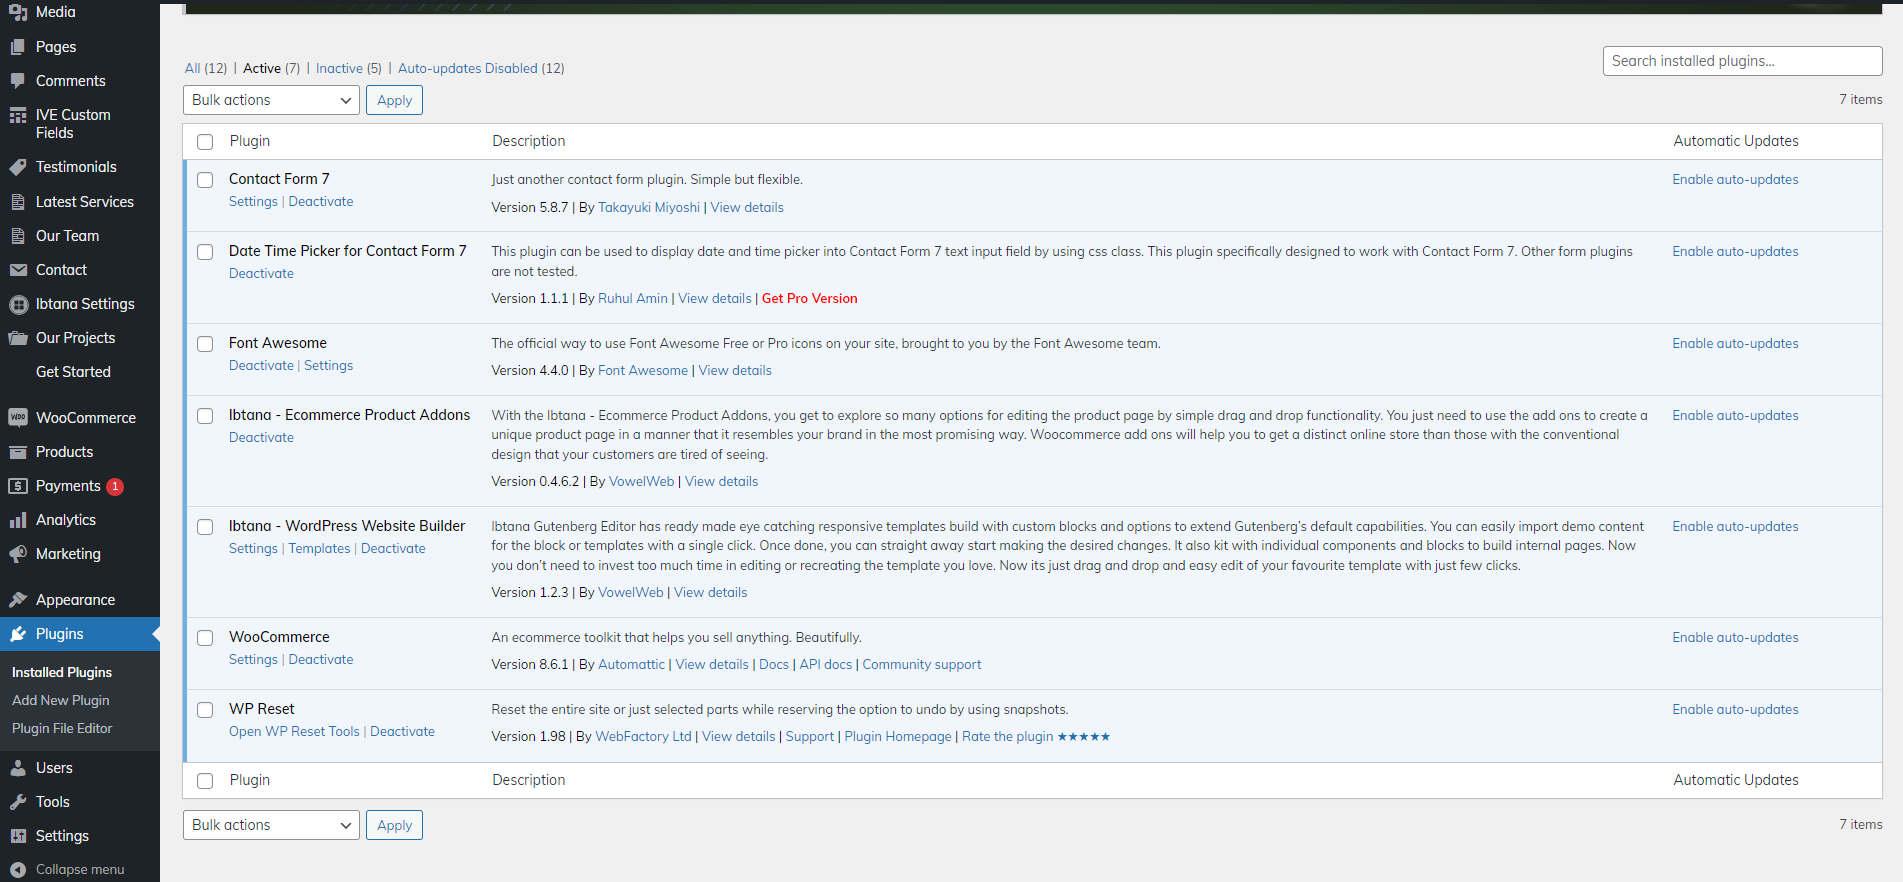This screenshot has height=882, width=1903.
Task: Click the Appearance paintbrush icon
Action: (18, 600)
